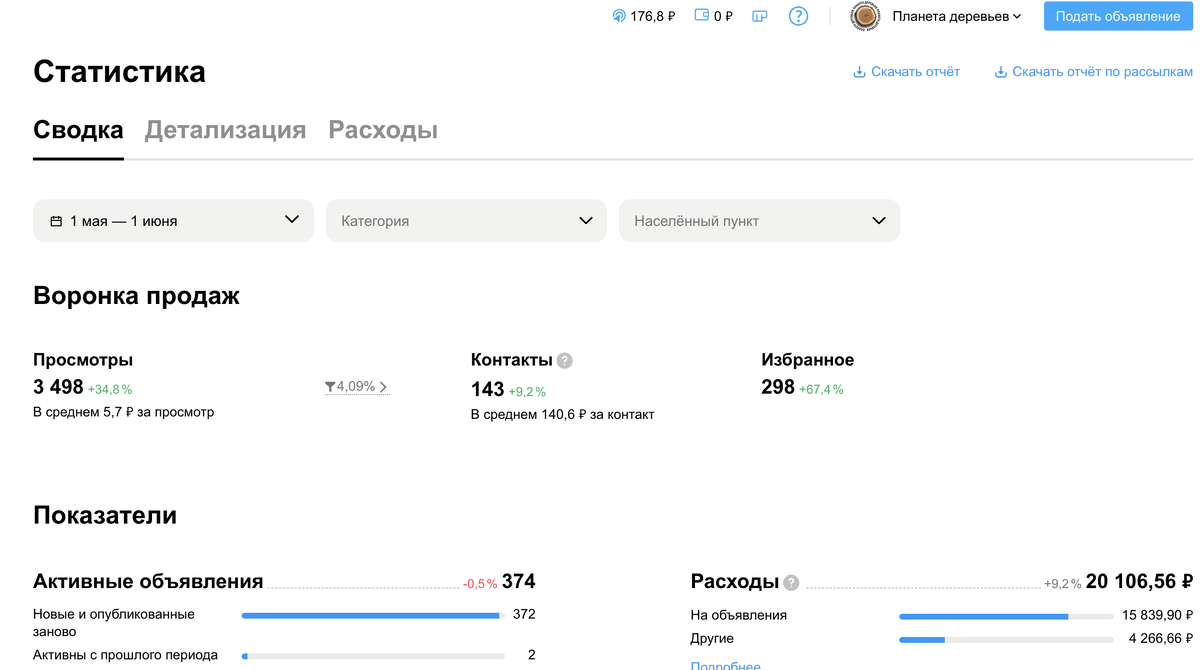Open the Расходы tab
Screen dimensions: 1200x670
point(383,129)
